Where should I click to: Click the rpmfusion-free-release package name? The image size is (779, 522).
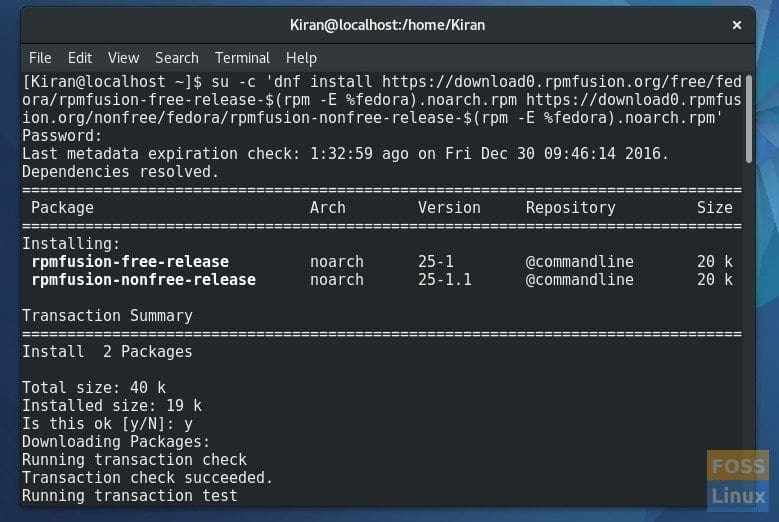pos(130,262)
